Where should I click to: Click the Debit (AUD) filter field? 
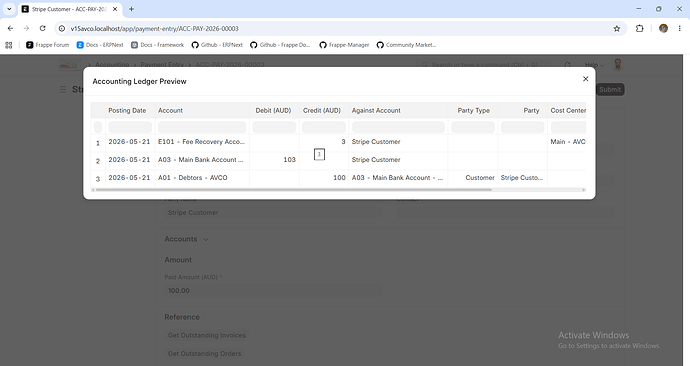pyautogui.click(x=274, y=127)
